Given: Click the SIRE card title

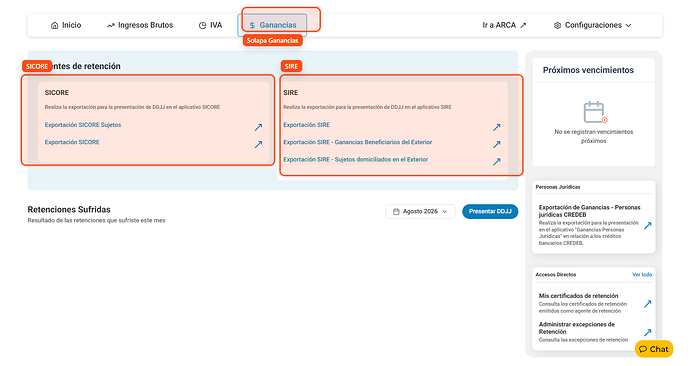Looking at the screenshot, I should click(290, 92).
